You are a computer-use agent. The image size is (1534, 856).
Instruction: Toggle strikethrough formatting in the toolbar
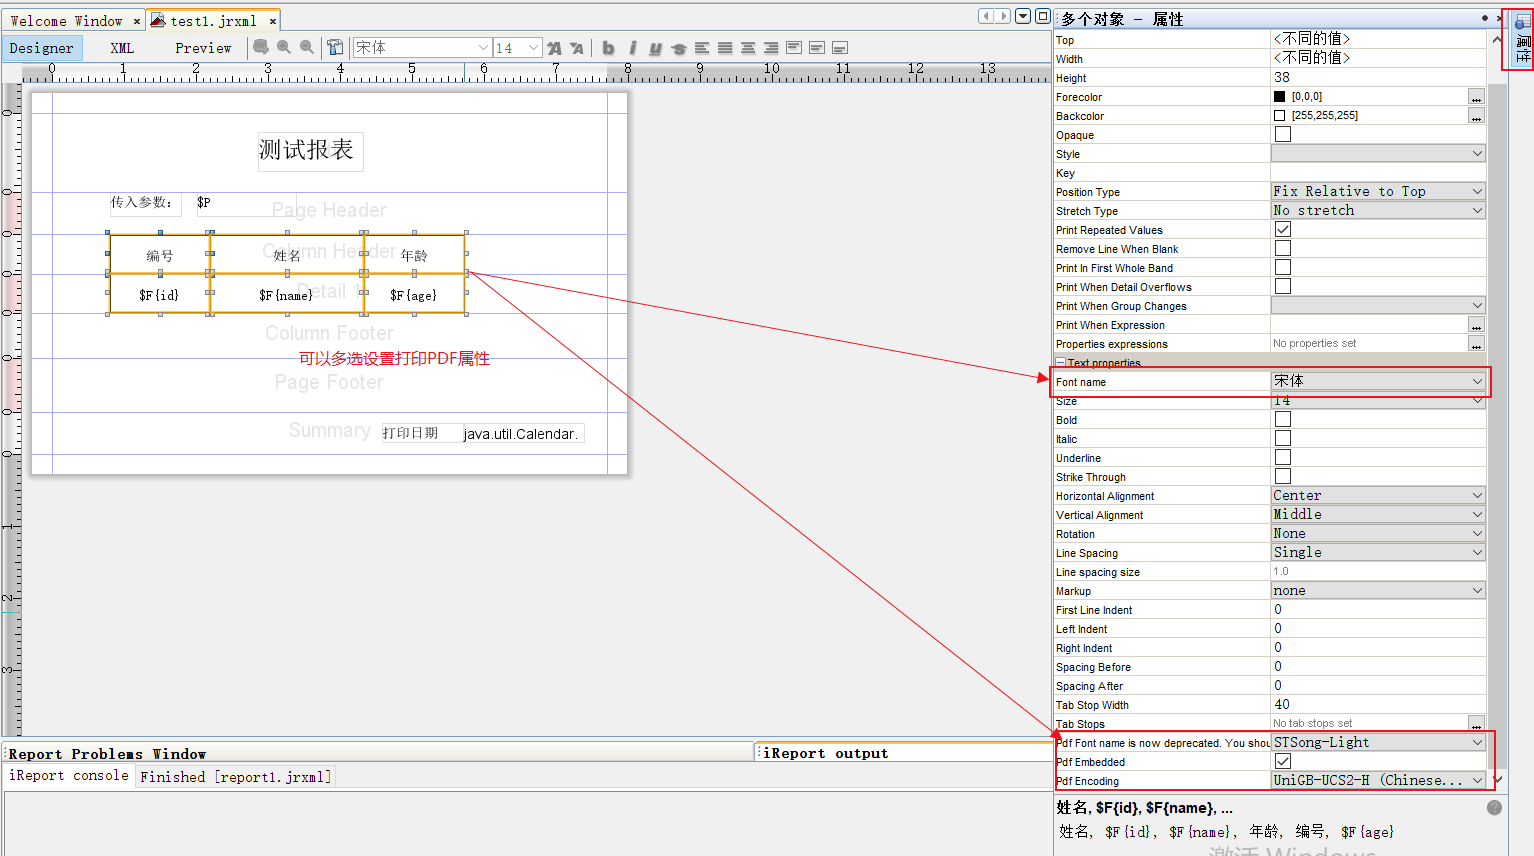click(x=679, y=48)
